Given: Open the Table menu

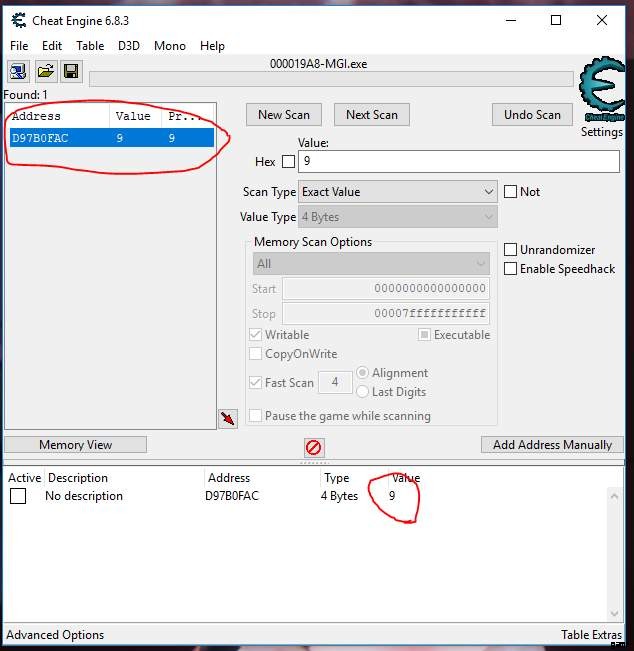Looking at the screenshot, I should pyautogui.click(x=90, y=46).
